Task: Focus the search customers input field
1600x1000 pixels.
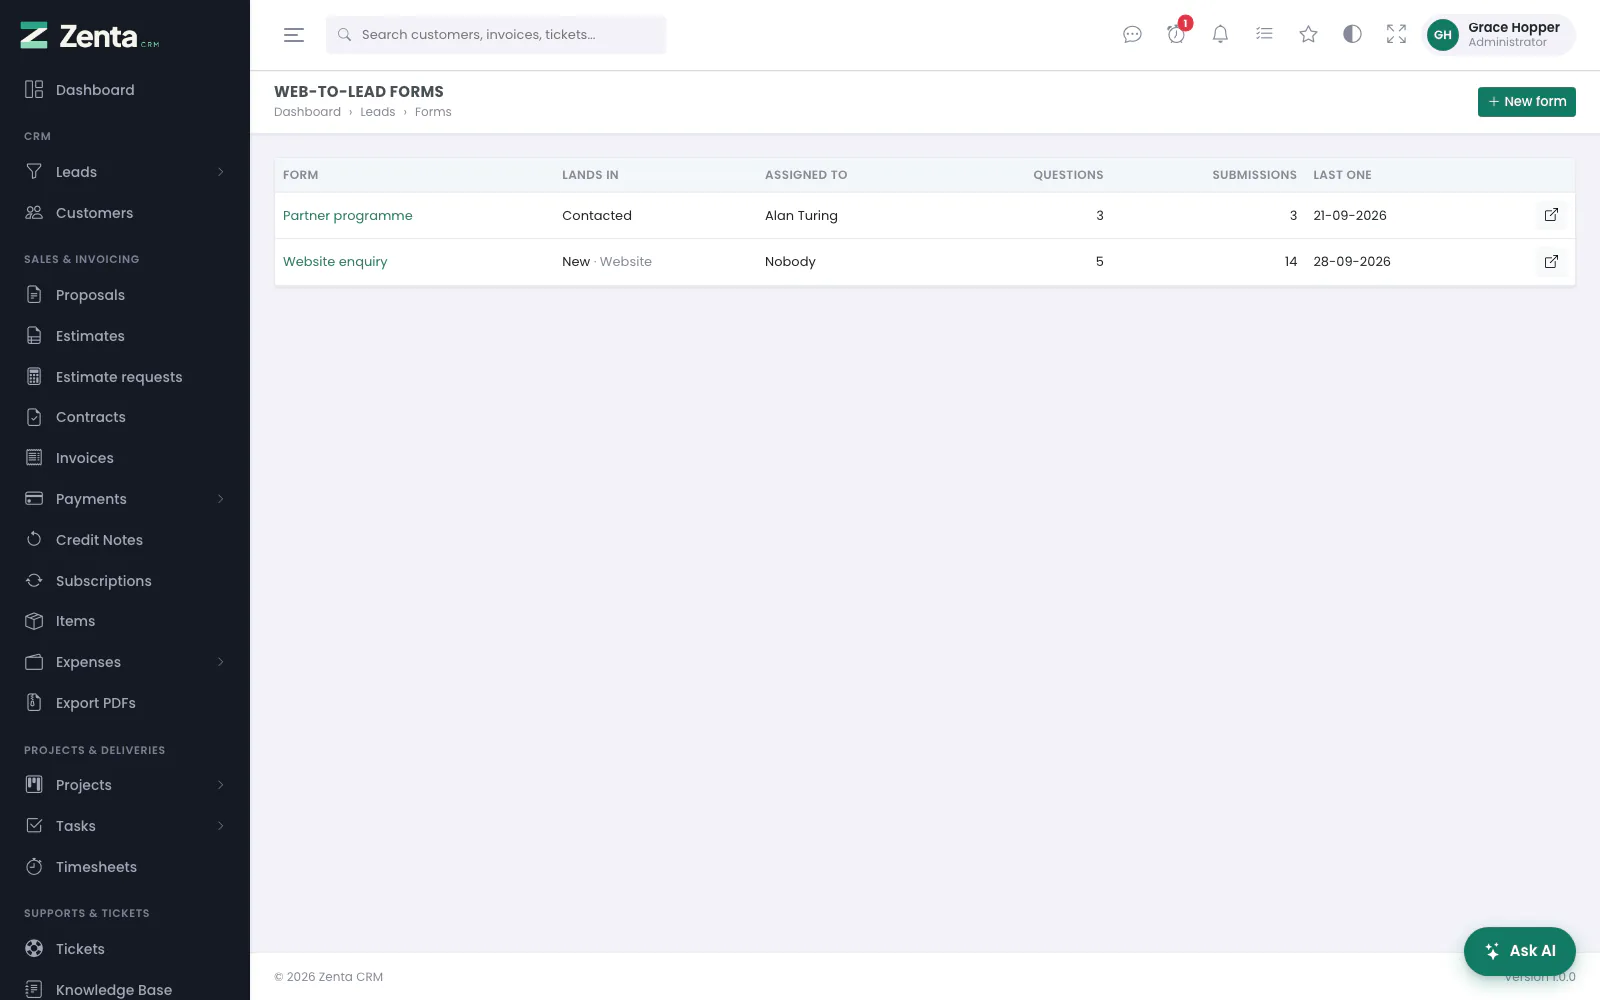Action: pyautogui.click(x=496, y=35)
